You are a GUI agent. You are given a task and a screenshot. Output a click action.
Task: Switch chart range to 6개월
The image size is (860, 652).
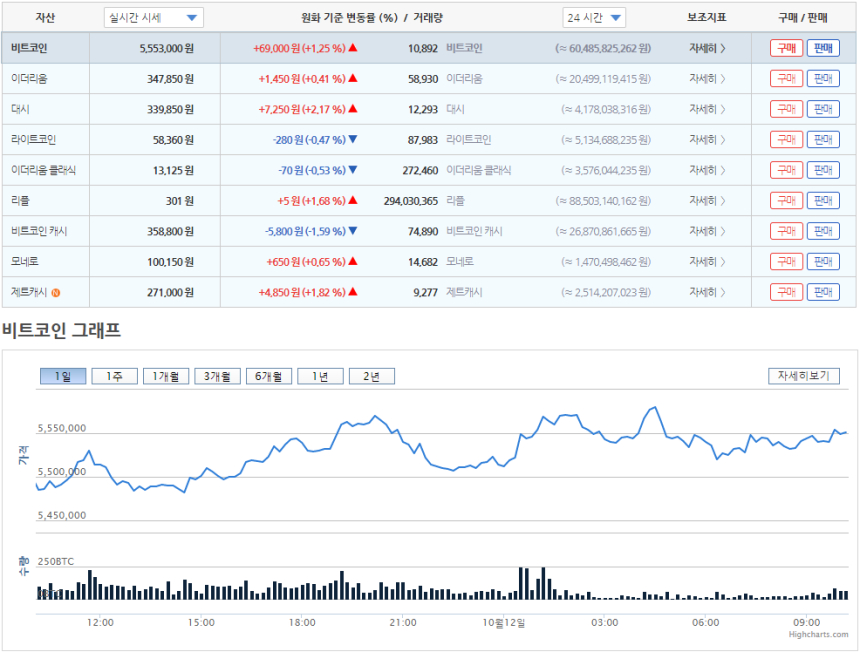point(269,376)
